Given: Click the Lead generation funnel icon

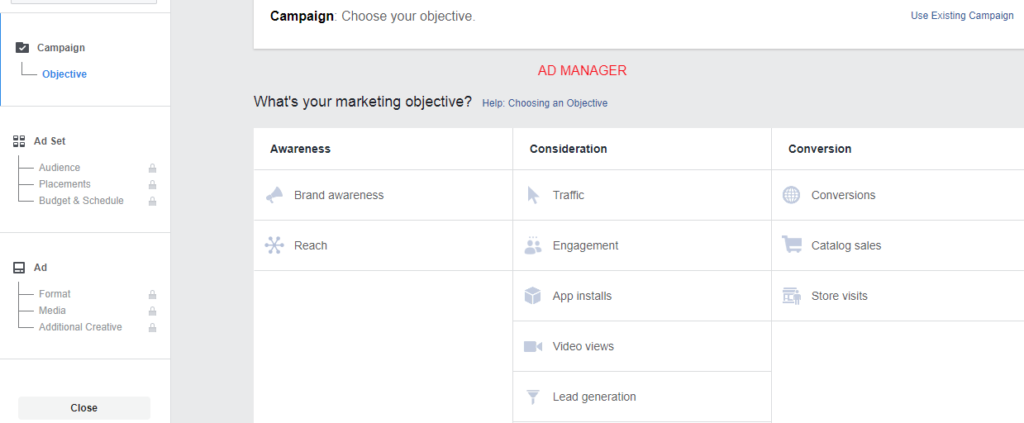Looking at the screenshot, I should click(x=533, y=397).
